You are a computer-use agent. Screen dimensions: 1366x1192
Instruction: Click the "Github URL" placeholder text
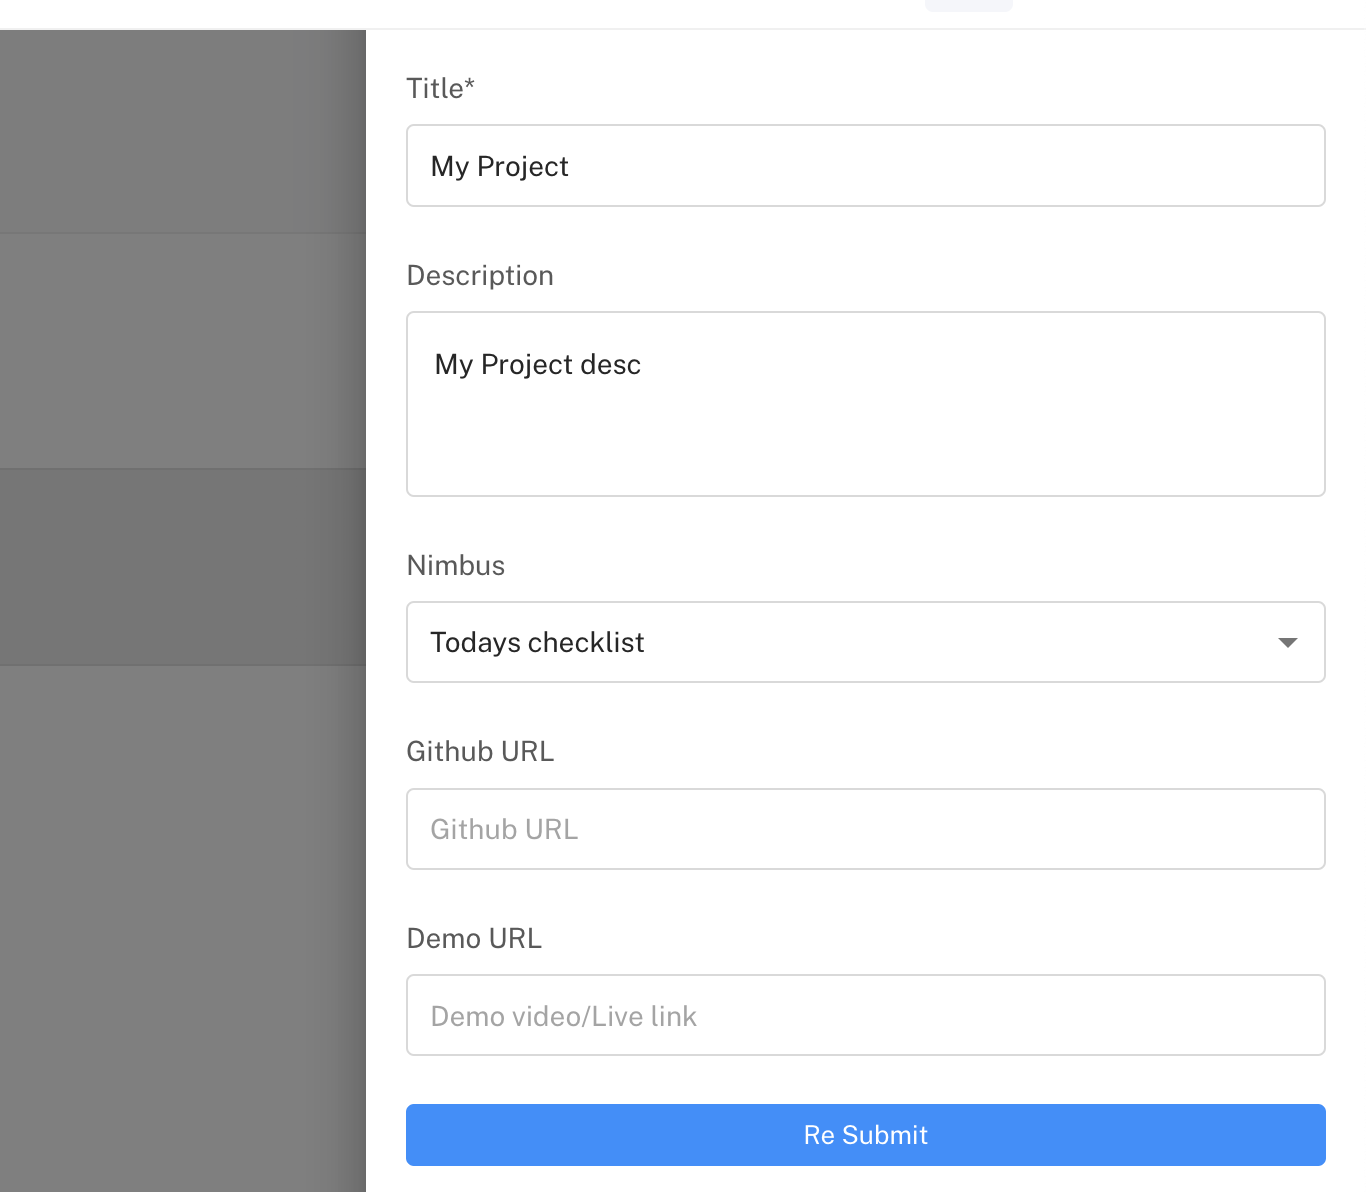tap(504, 830)
